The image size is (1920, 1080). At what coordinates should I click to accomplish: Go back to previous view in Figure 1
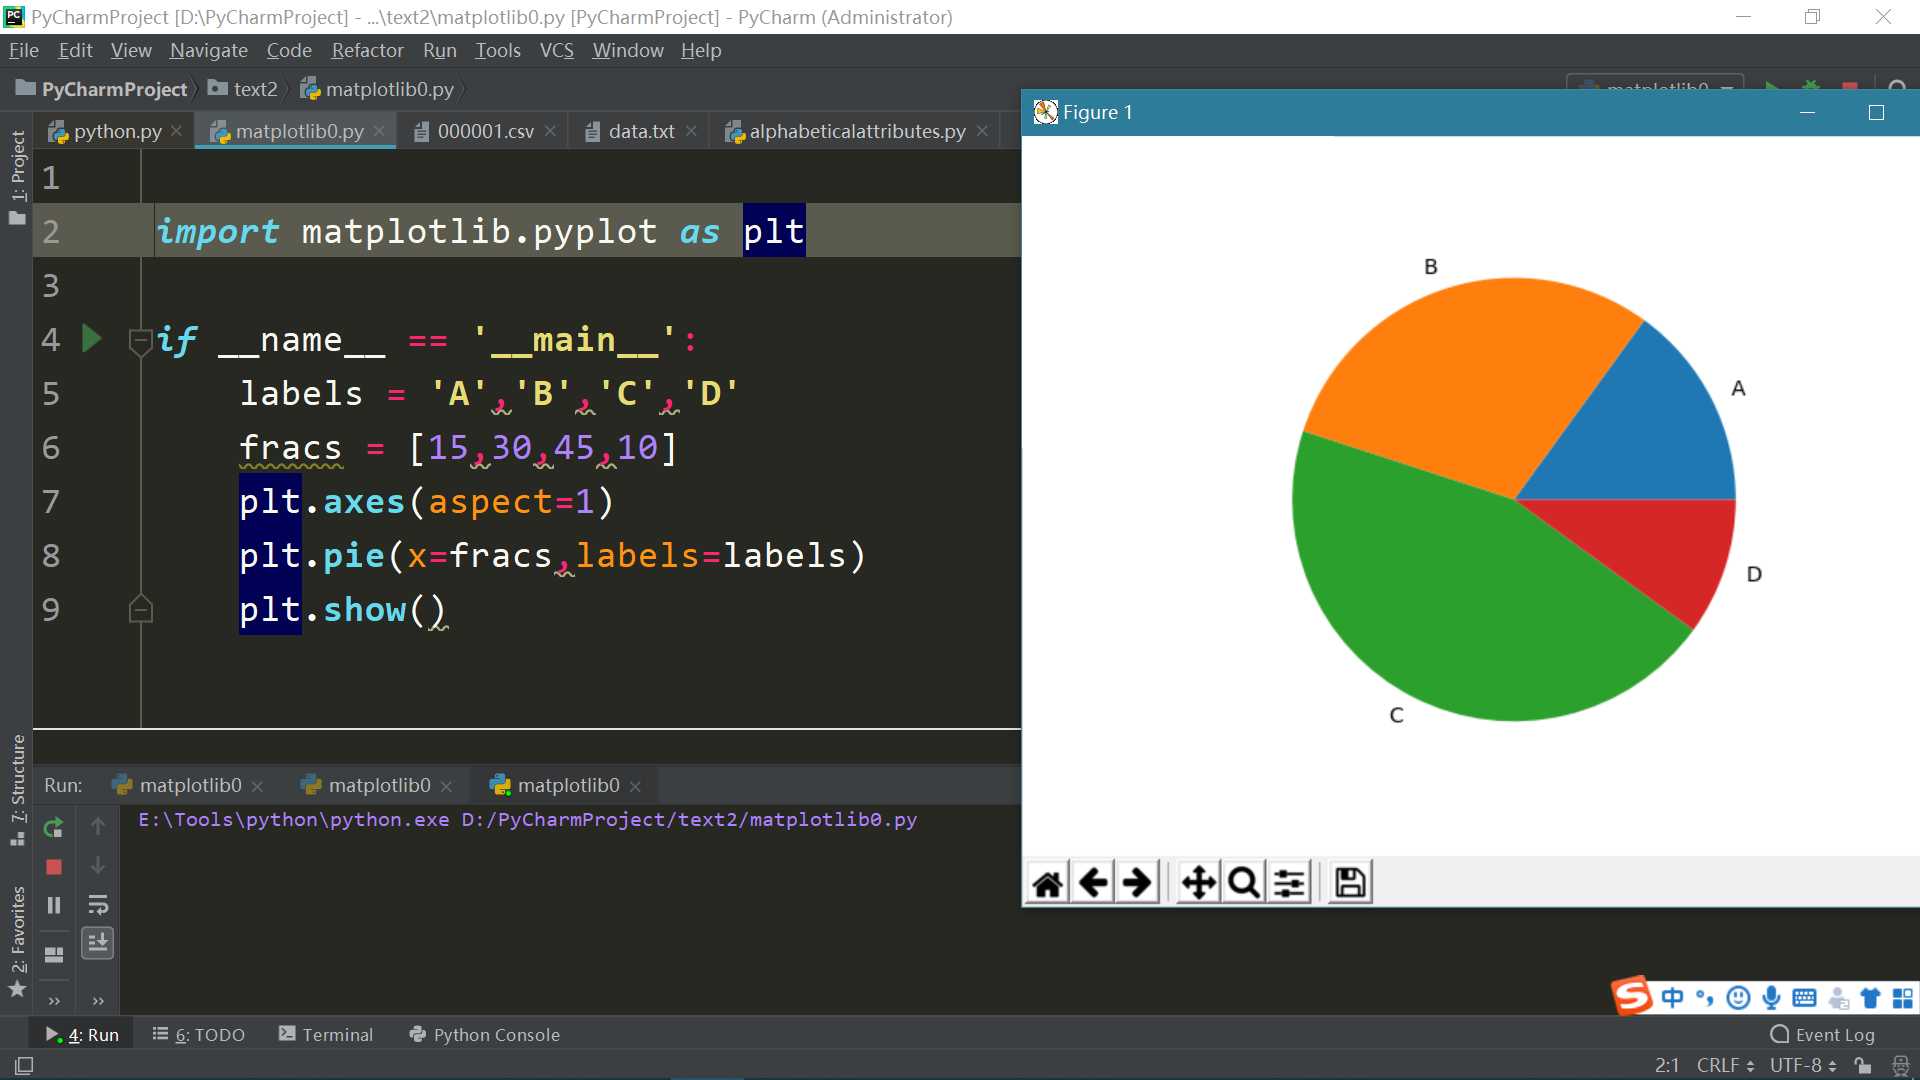[1093, 883]
